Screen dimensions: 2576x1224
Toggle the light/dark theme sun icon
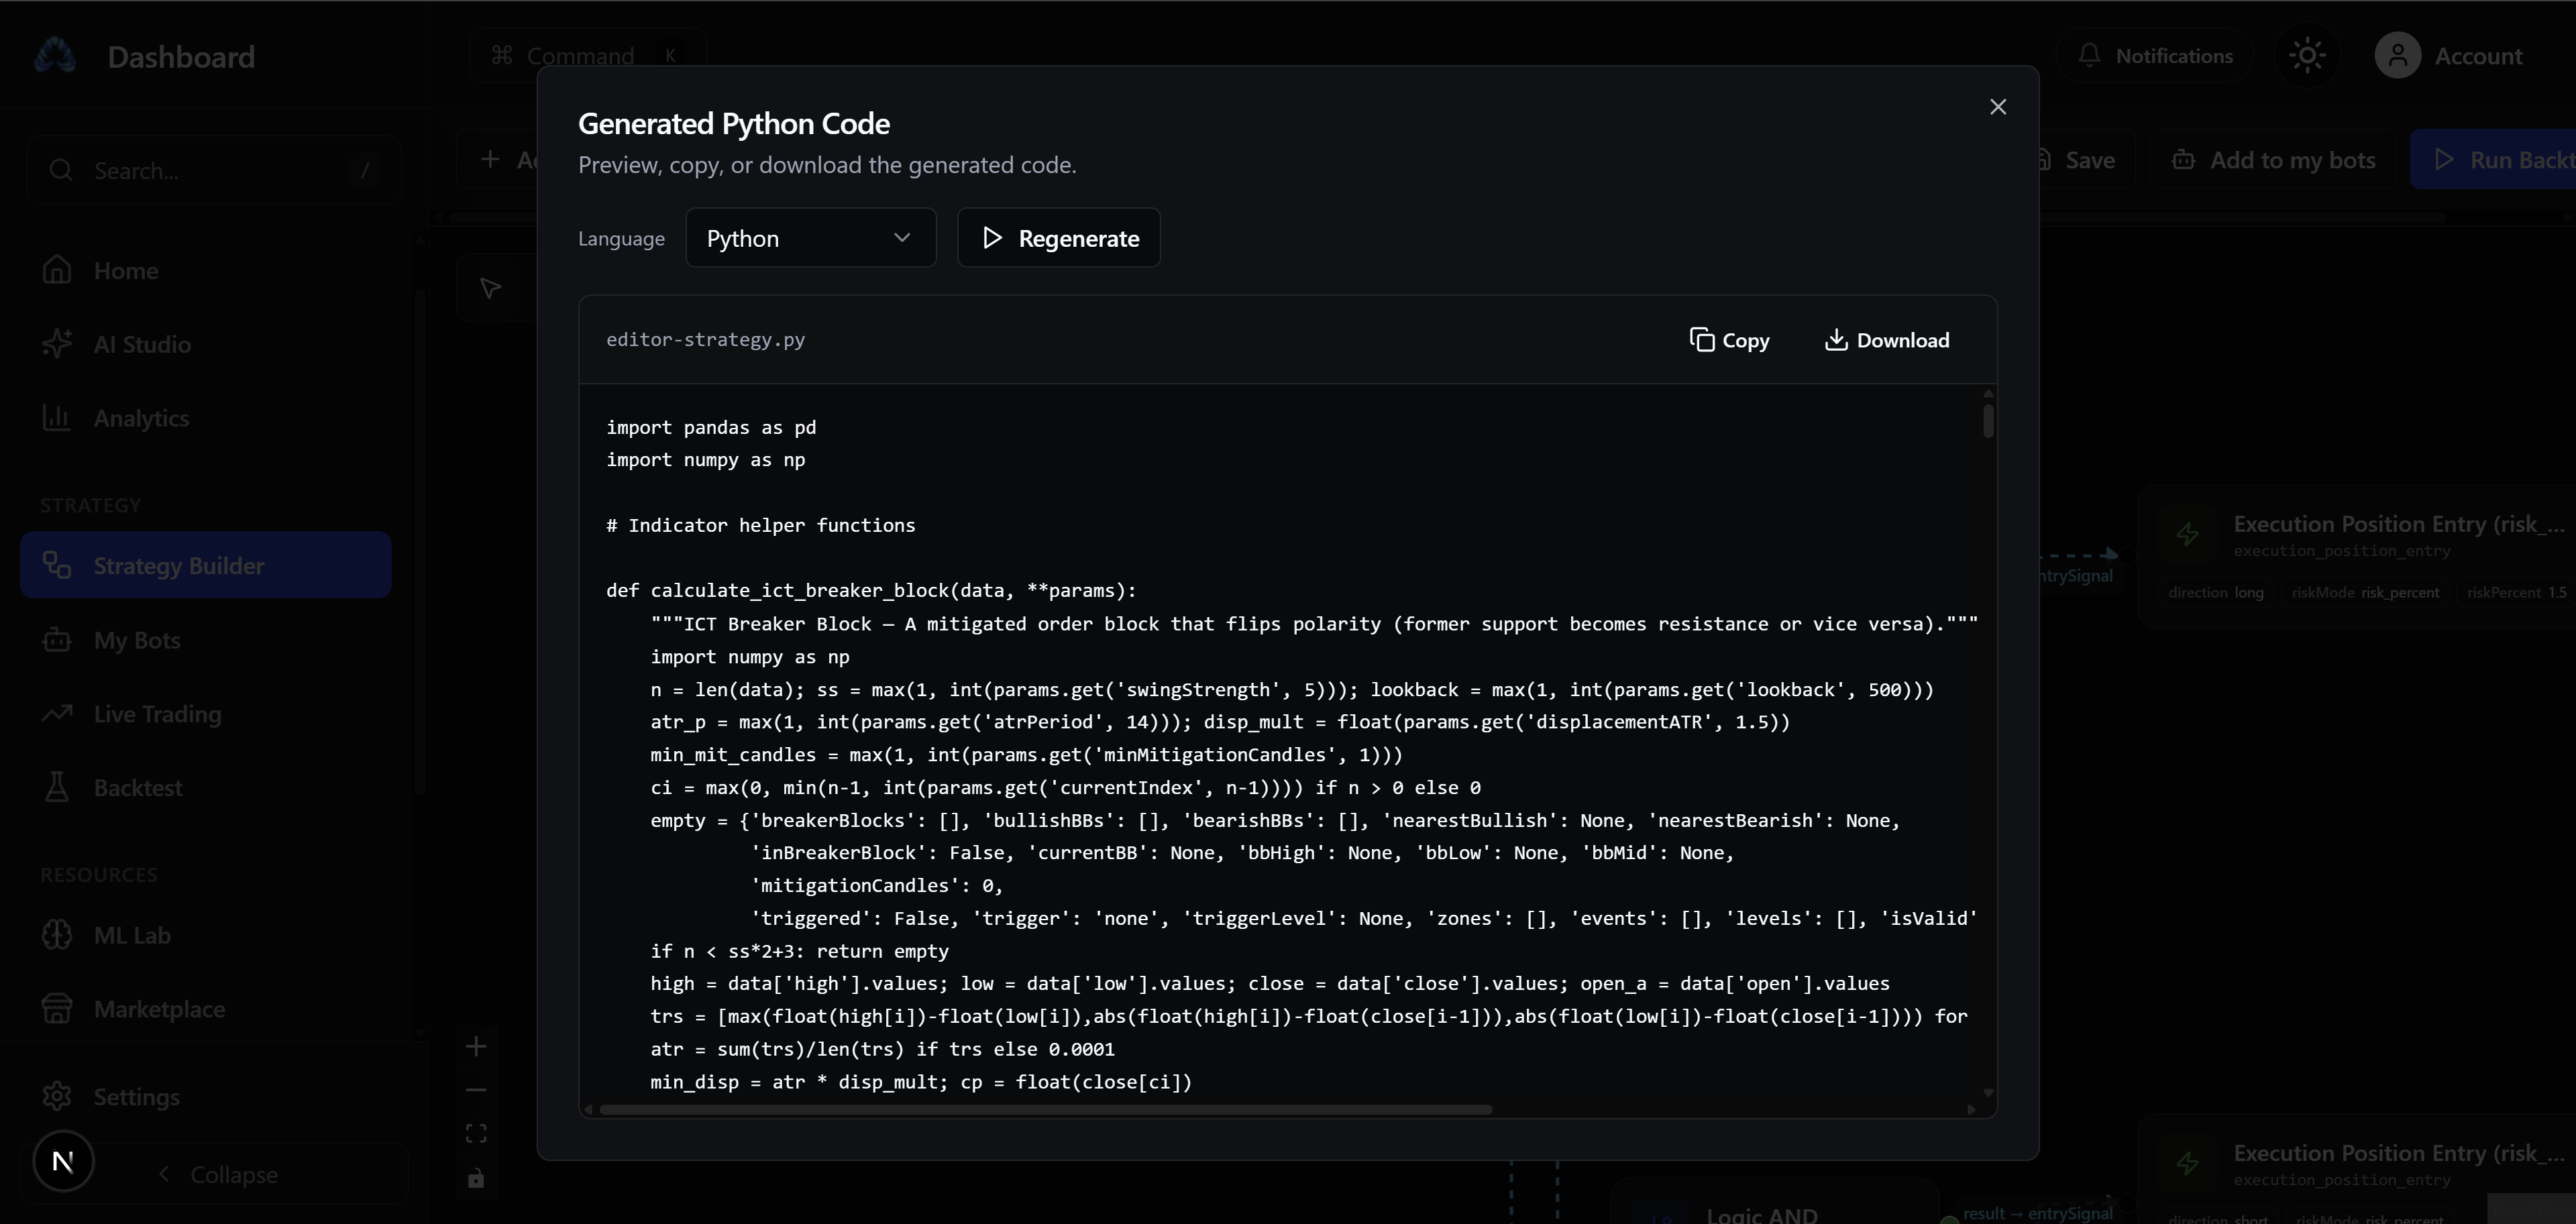point(2307,55)
